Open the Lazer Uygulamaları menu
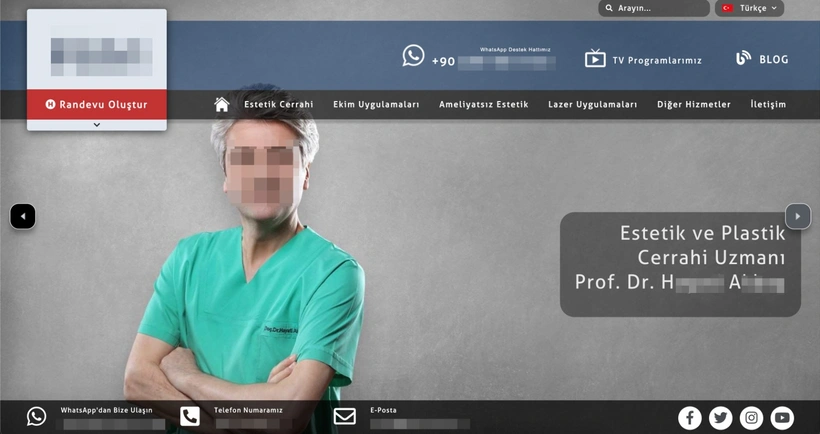The height and width of the screenshot is (434, 820). pos(592,104)
